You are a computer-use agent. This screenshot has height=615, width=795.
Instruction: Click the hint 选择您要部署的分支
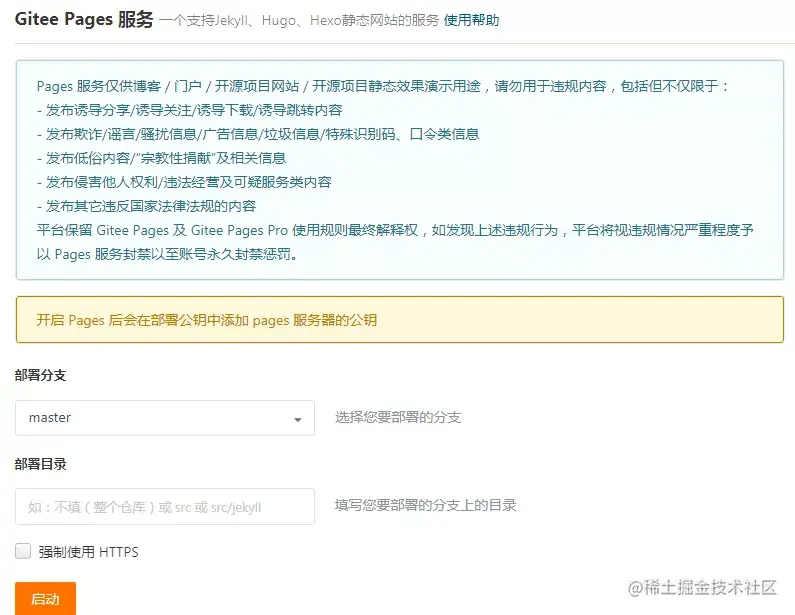(398, 417)
